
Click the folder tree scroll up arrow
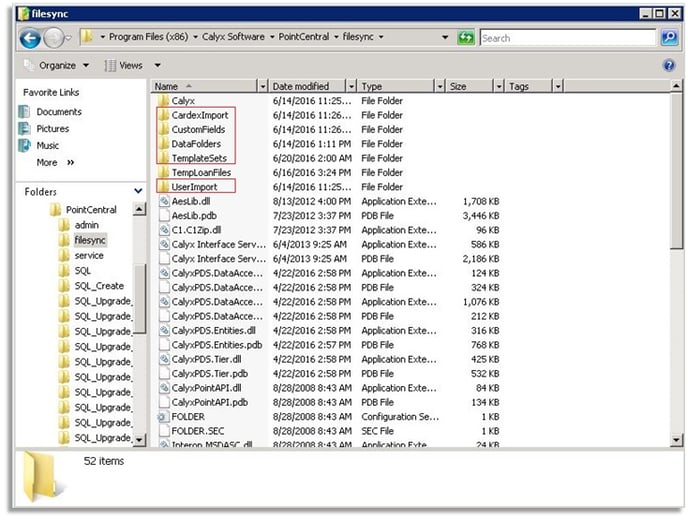click(139, 209)
